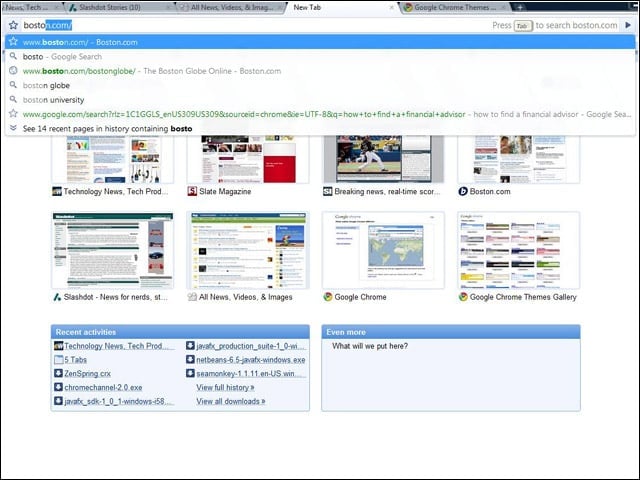Click download icon beside javafx_production_suite
This screenshot has height=480, width=640.
[190, 345]
